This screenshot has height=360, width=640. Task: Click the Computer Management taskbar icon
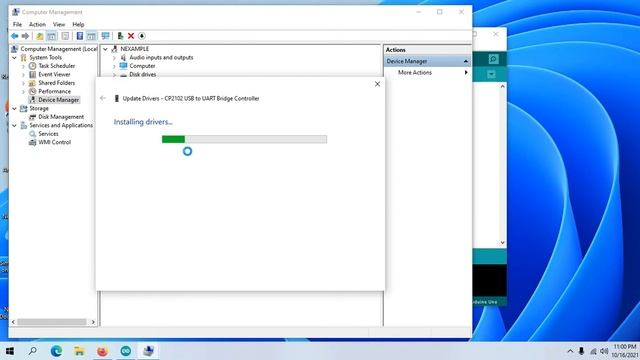(x=149, y=351)
